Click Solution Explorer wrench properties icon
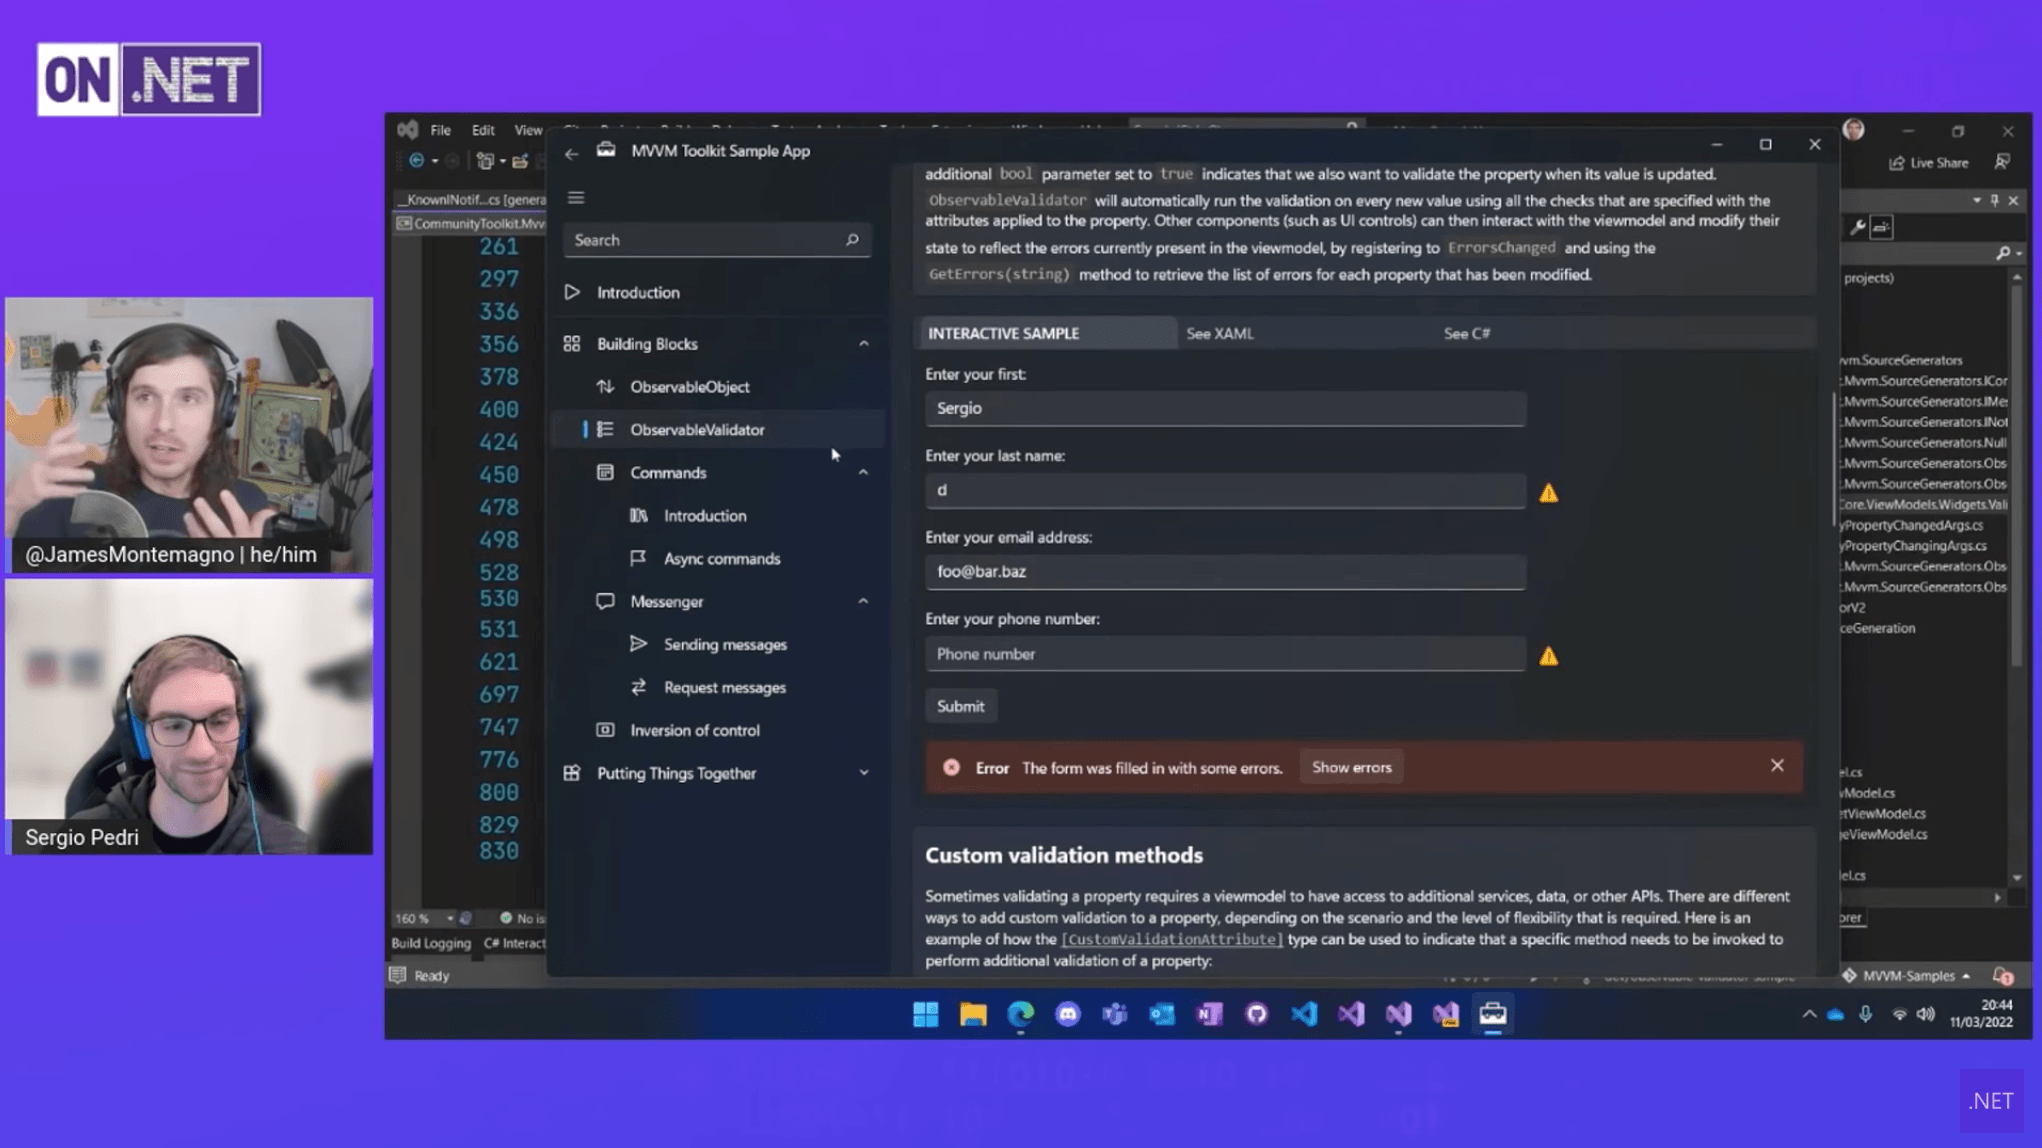This screenshot has height=1148, width=2042. click(x=1857, y=228)
